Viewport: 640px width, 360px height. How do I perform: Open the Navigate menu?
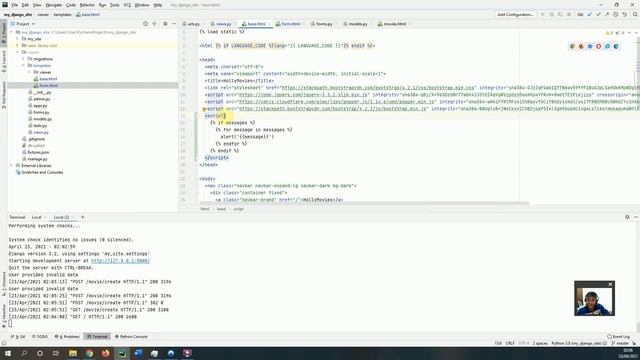[x=53, y=5]
